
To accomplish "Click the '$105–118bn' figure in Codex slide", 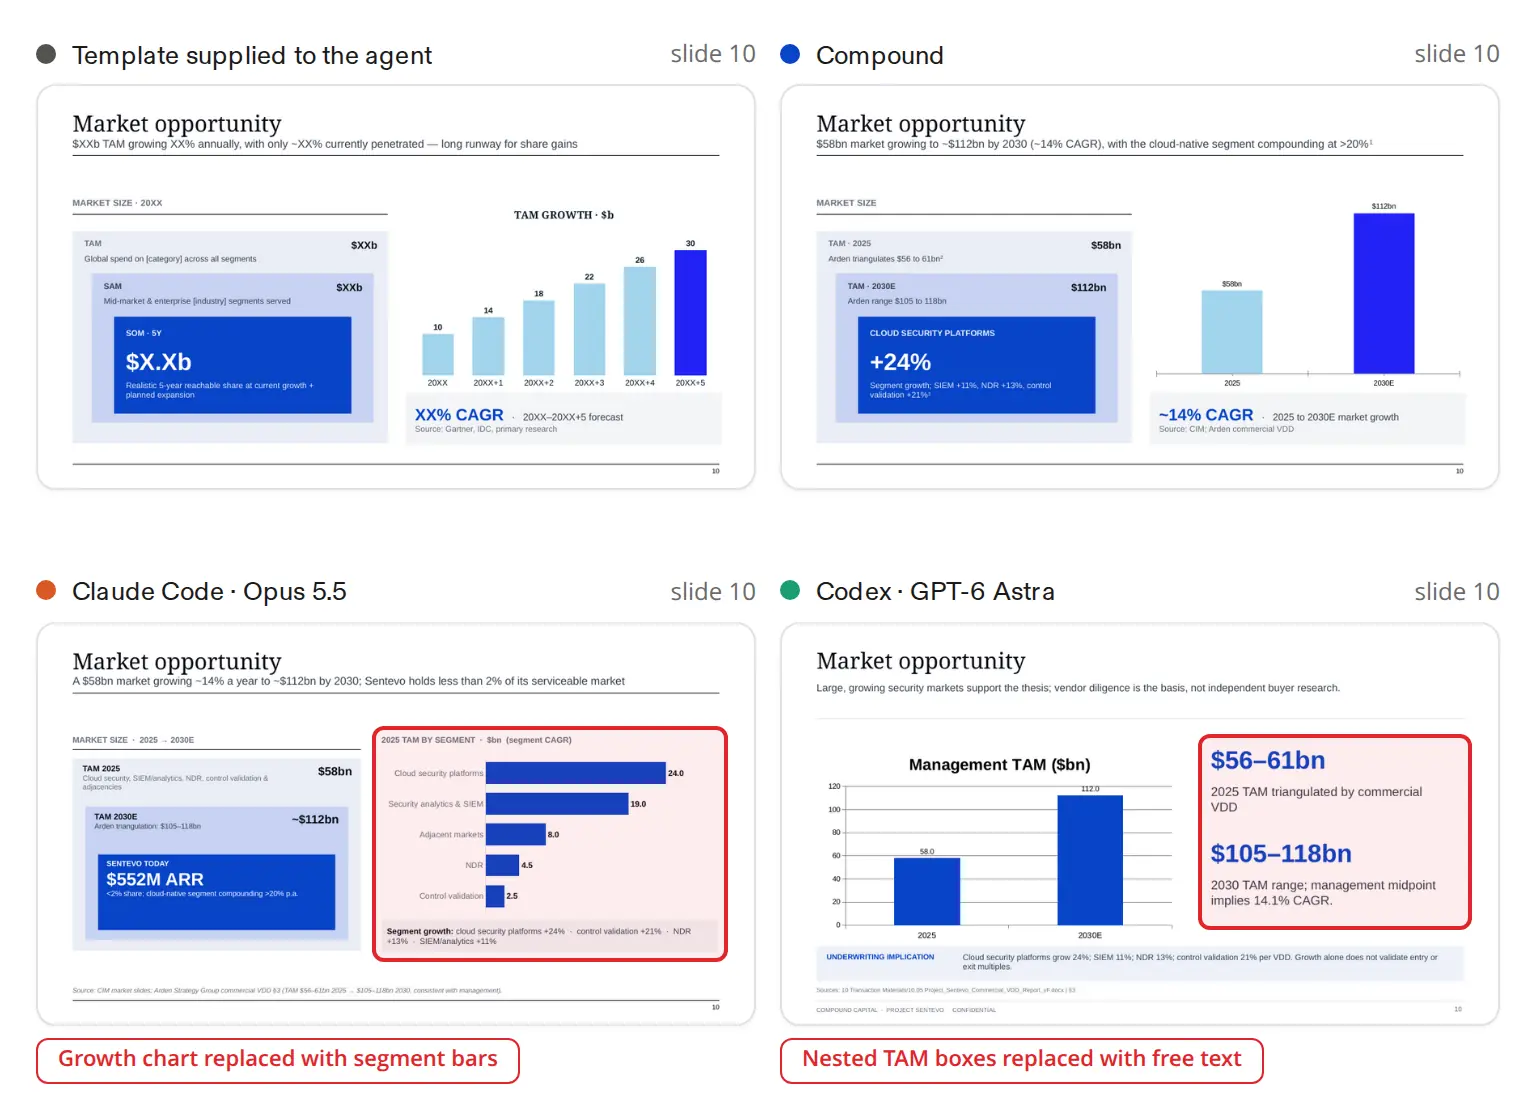I will [1281, 854].
